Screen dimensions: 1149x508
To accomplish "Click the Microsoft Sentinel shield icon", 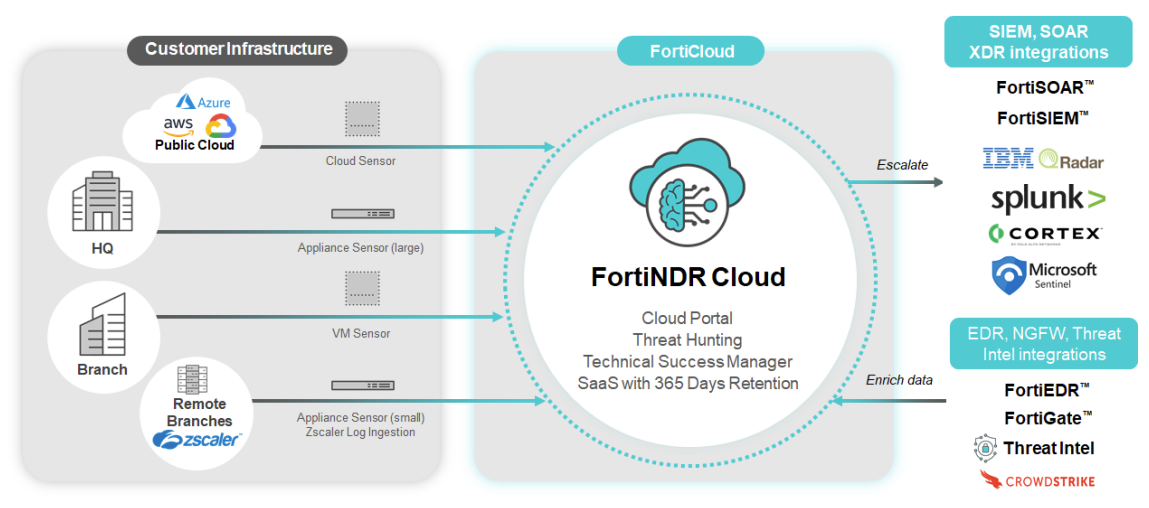I will coord(1008,276).
